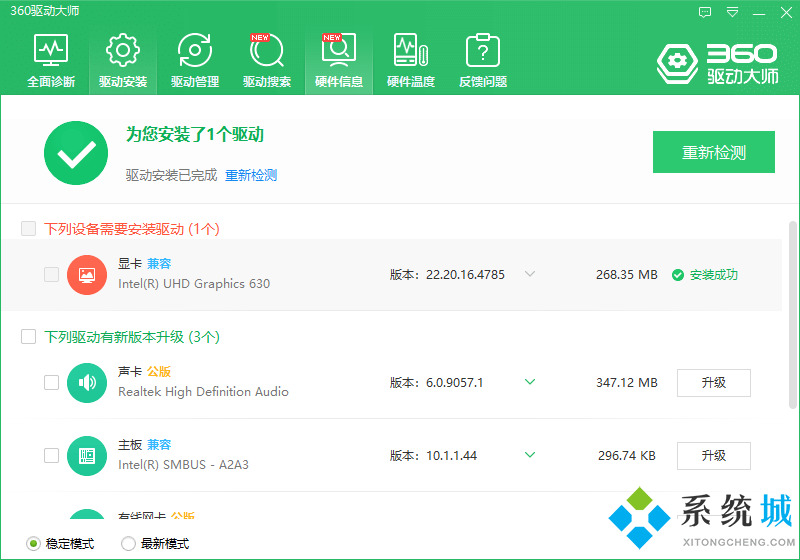800x560 pixels.
Task: Click the Intel(R) SMBUS - A2A3 text
Action: point(183,465)
